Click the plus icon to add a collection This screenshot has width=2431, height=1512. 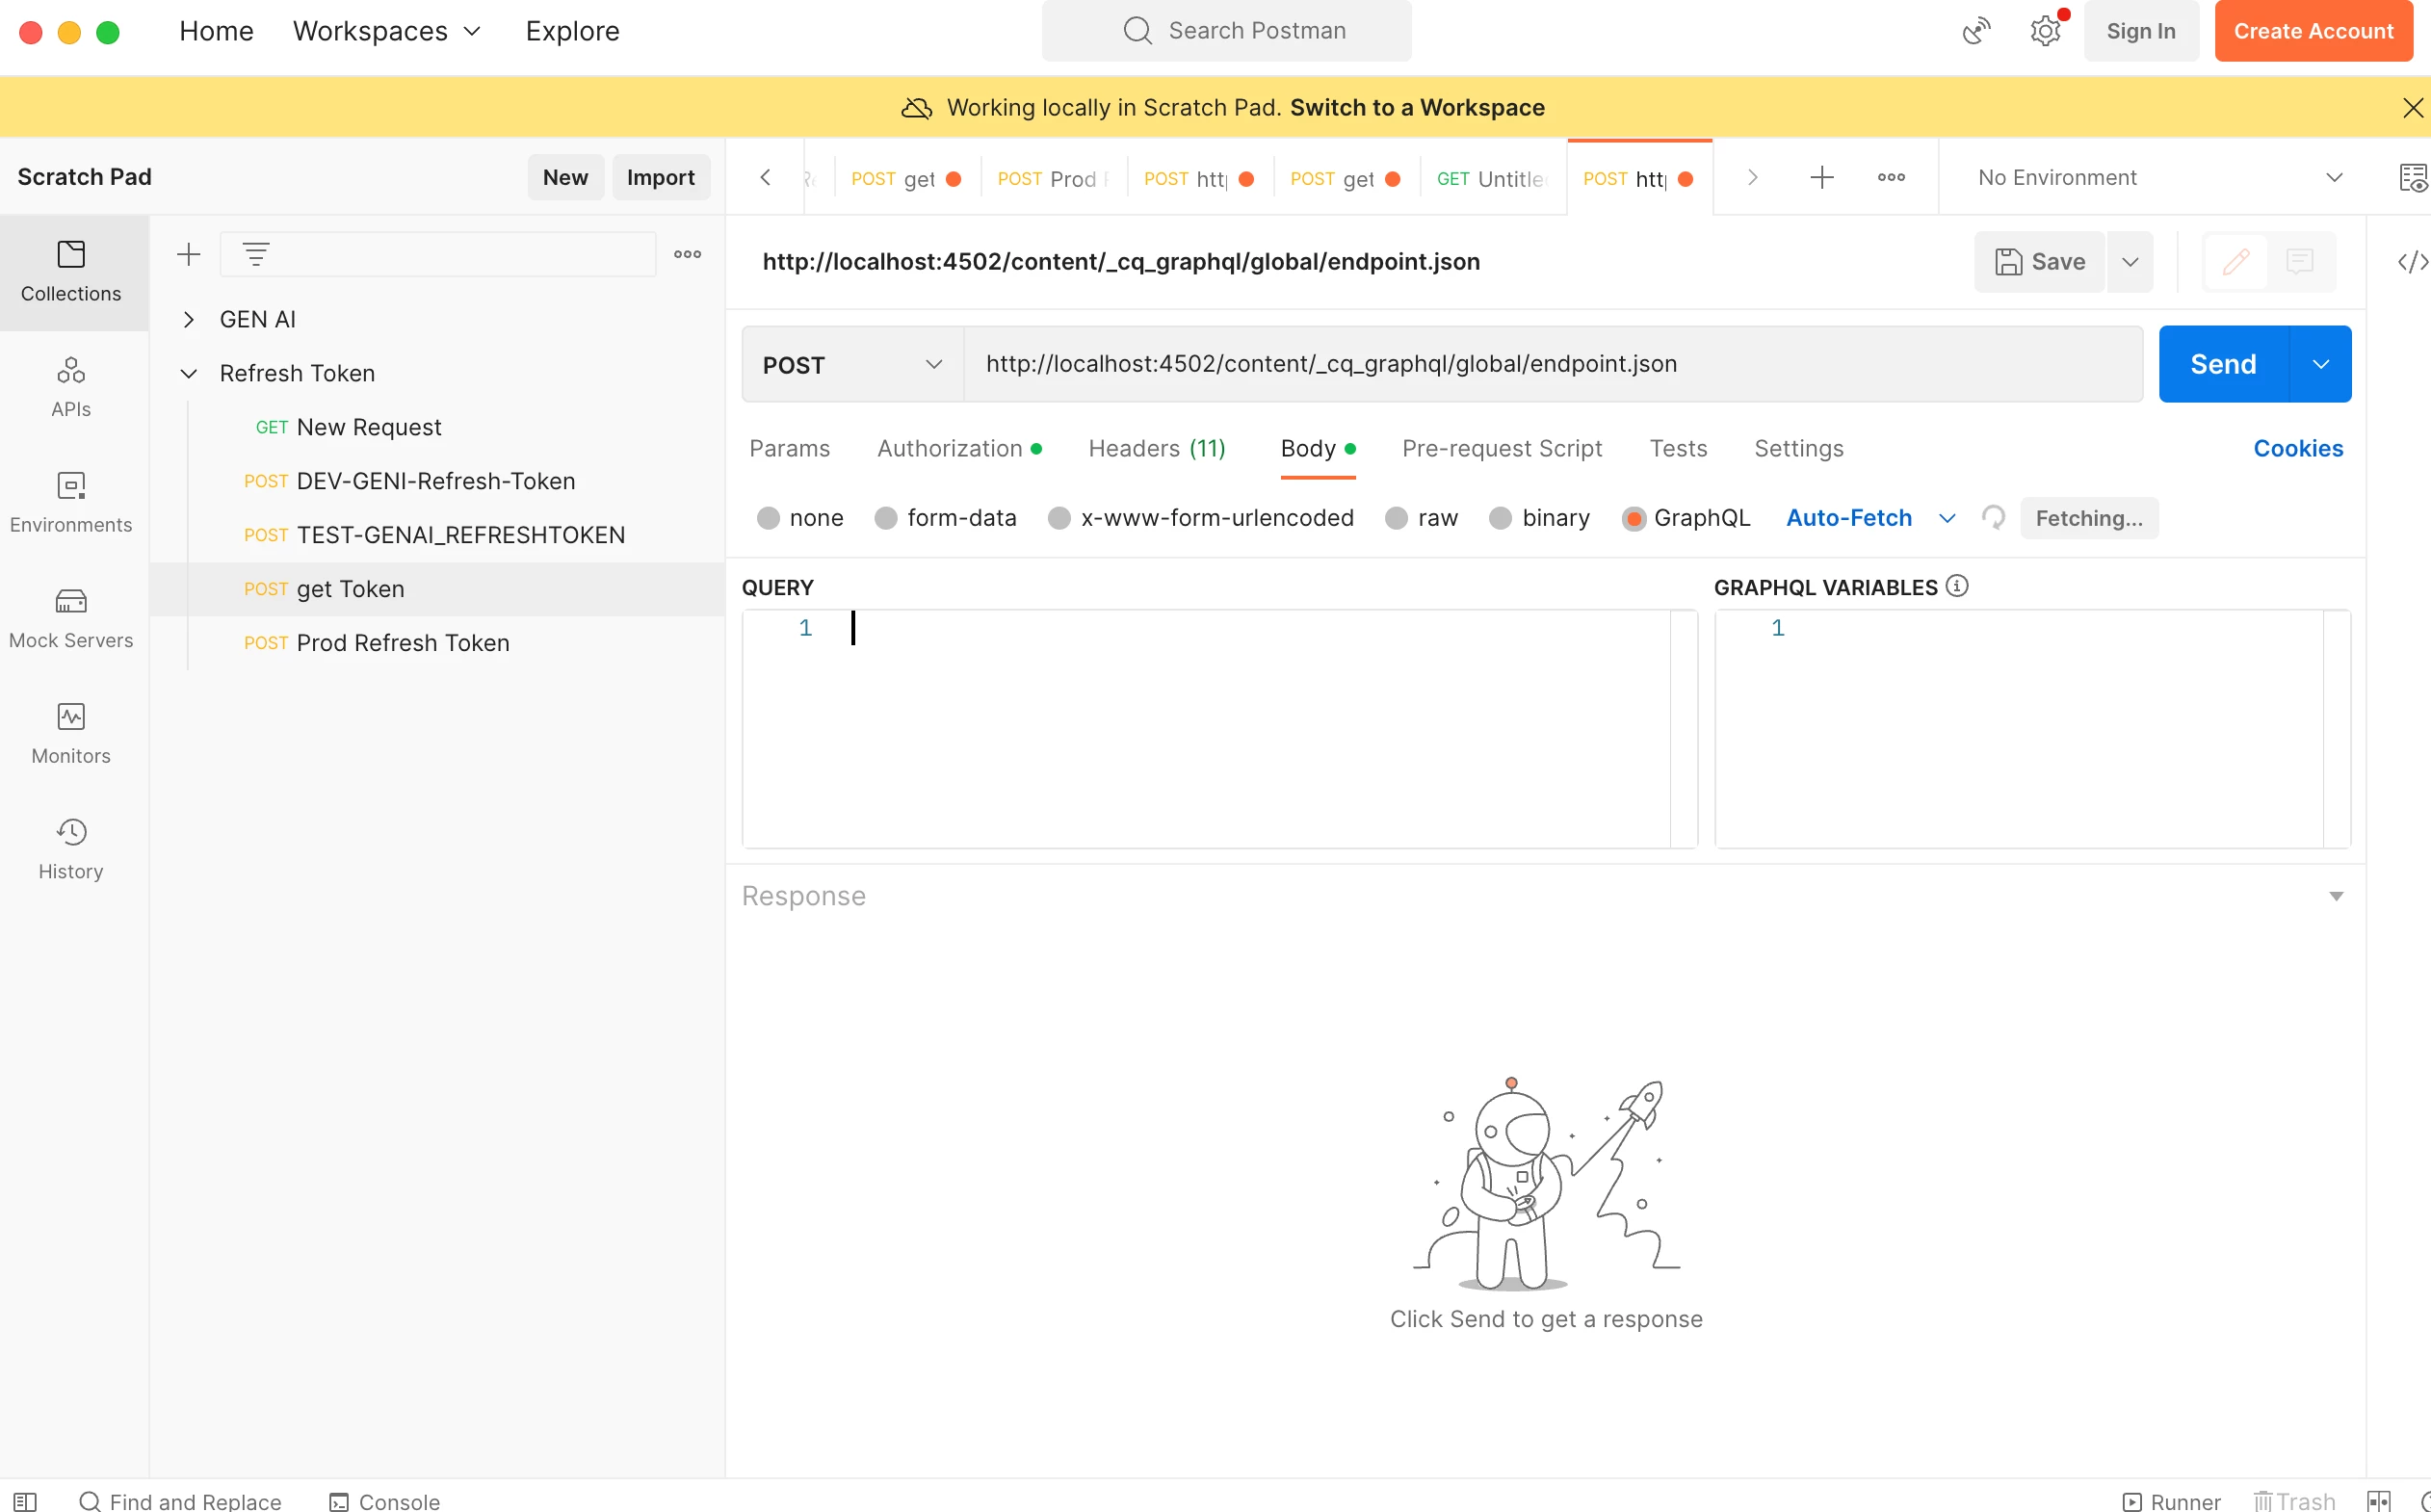(188, 254)
